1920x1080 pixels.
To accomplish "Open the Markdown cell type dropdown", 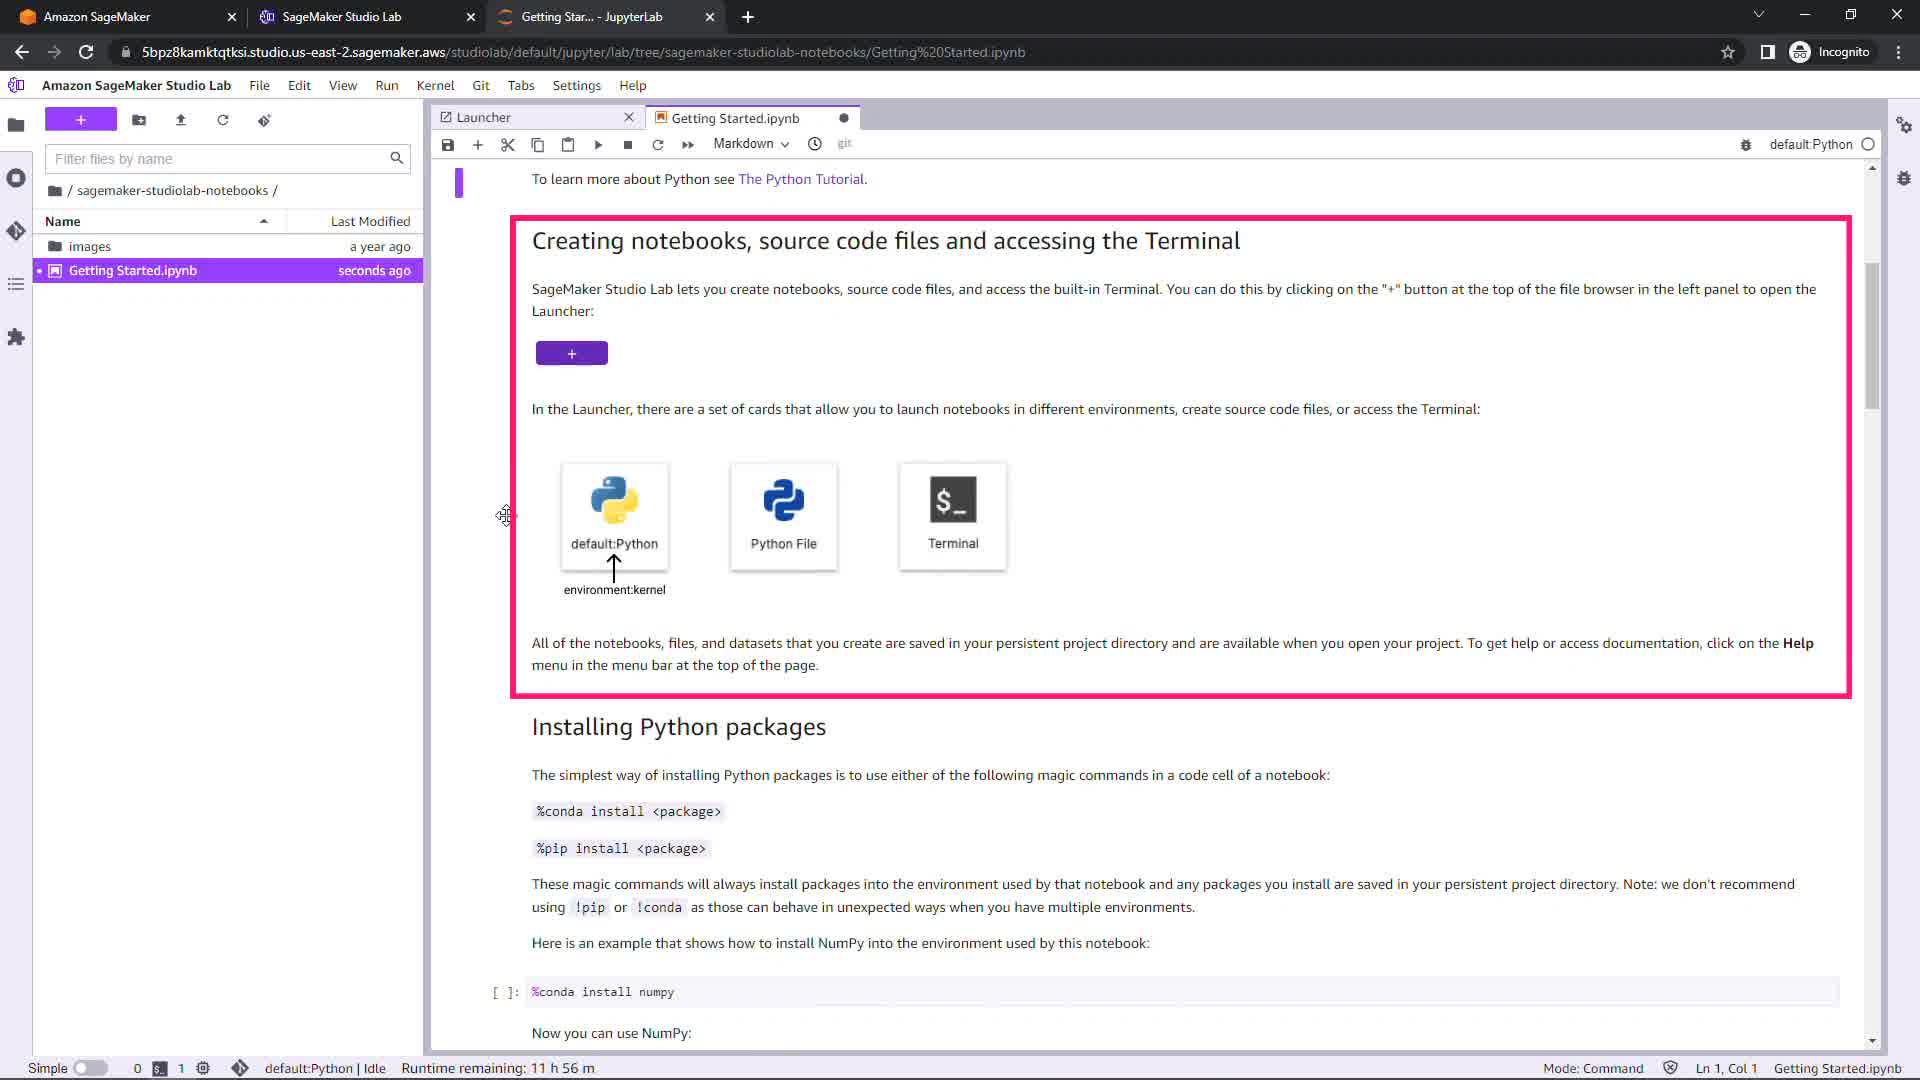I will (751, 144).
